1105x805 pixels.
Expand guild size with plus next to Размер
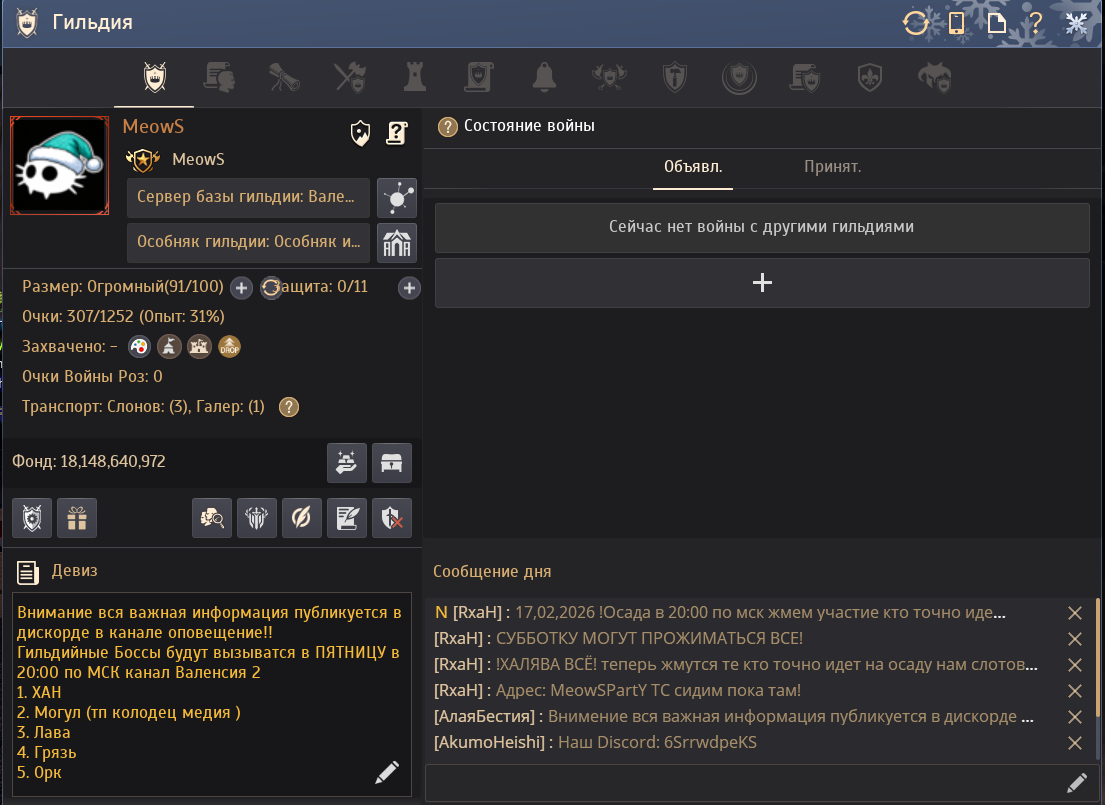click(241, 288)
